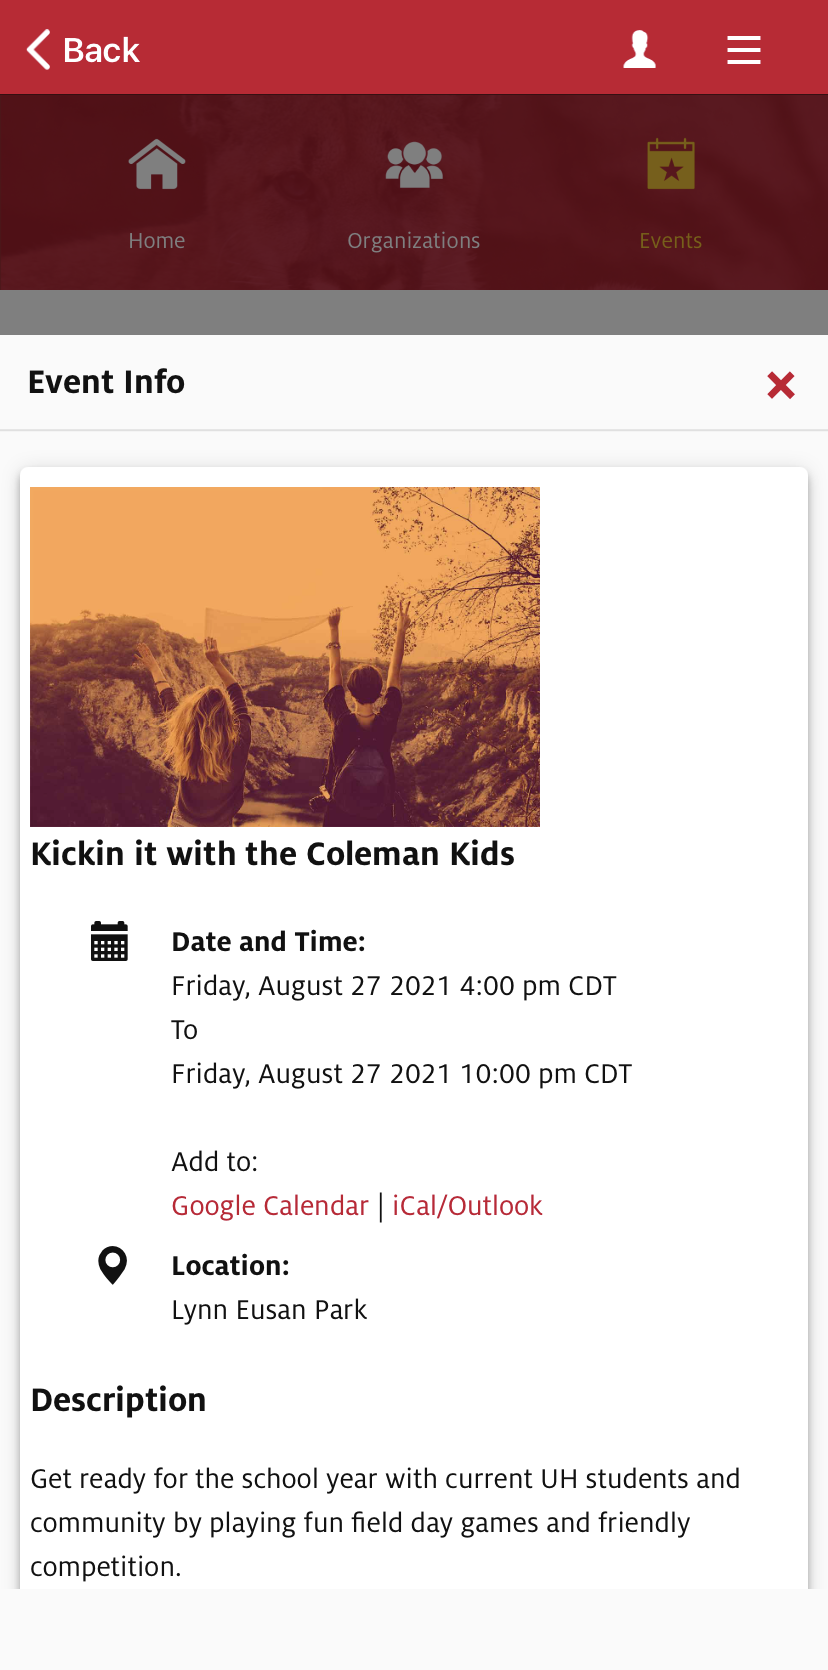The width and height of the screenshot is (828, 1670).
Task: Click the Kickin it with the Coleman Kids title
Action: (273, 854)
